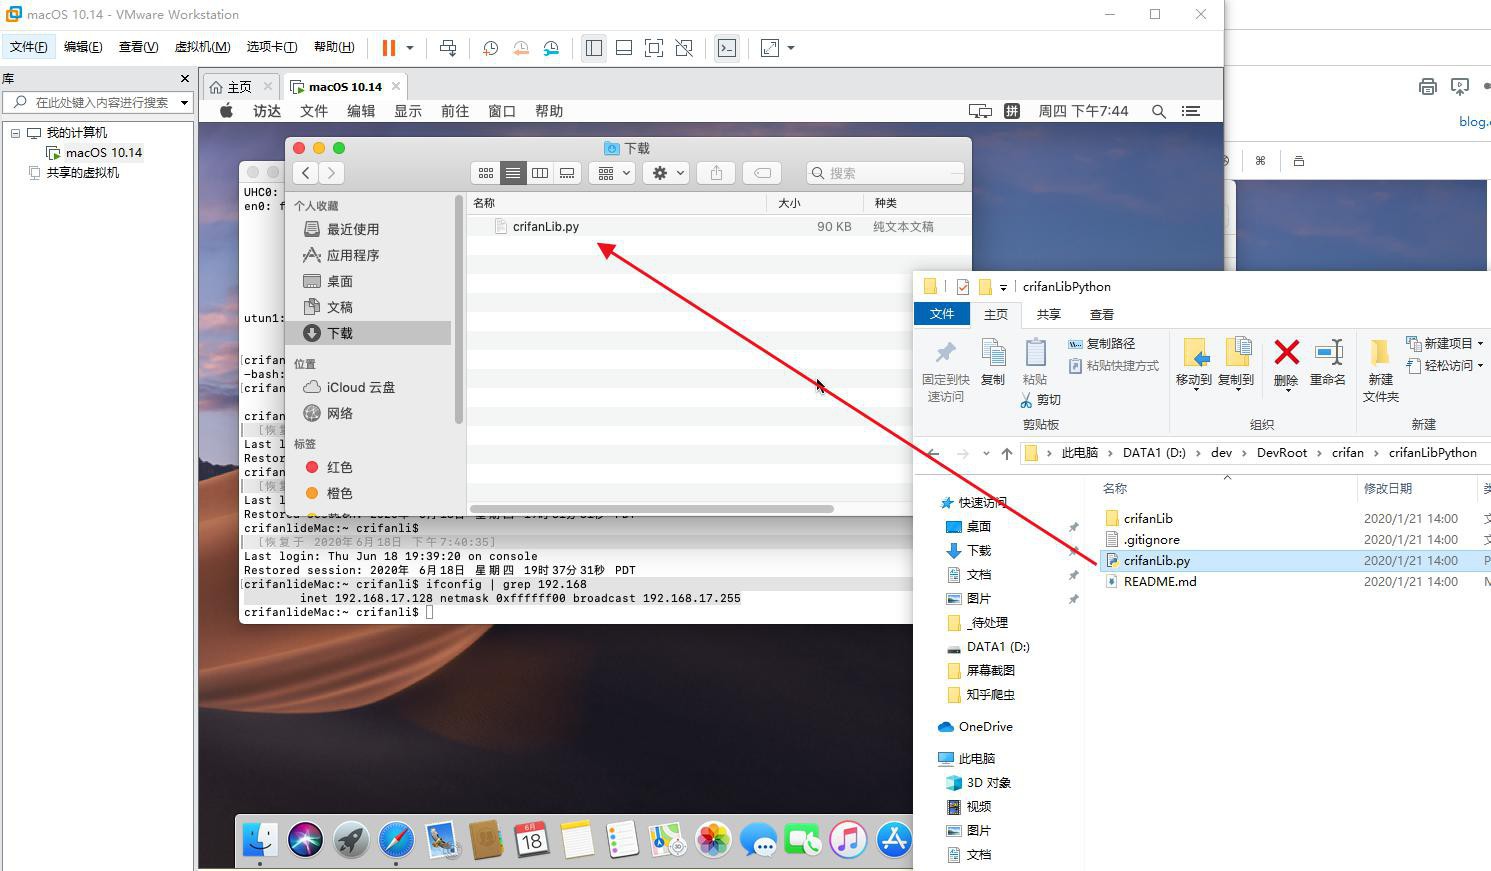This screenshot has width=1491, height=871.
Task: Open Safari from the dock
Action: tap(396, 839)
